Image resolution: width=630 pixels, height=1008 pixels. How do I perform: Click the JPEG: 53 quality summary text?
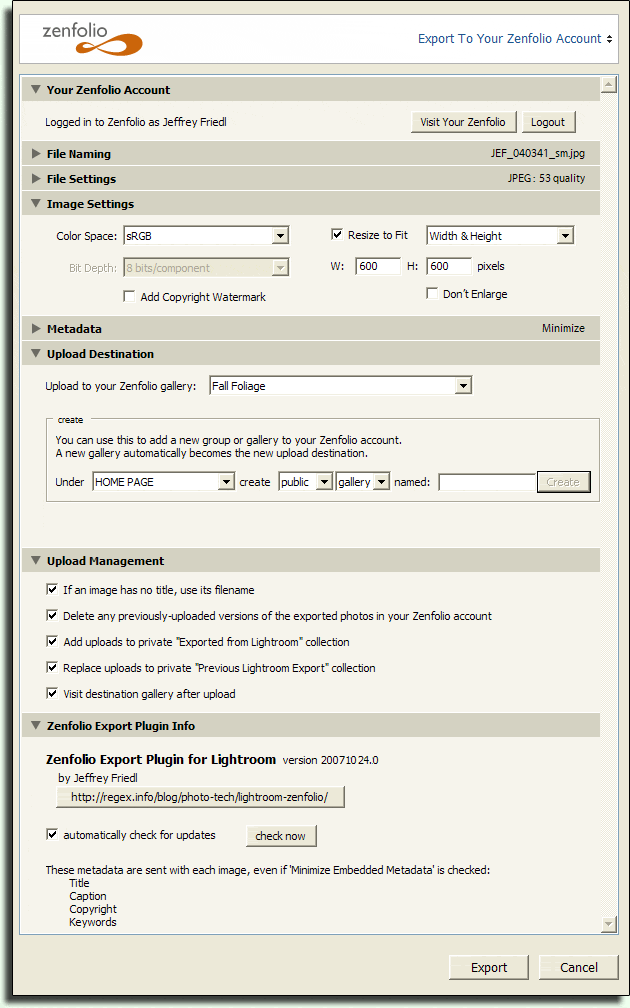tap(546, 178)
